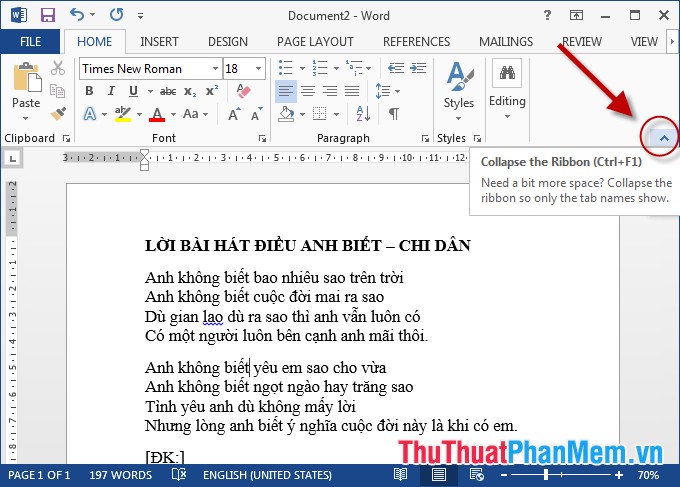This screenshot has height=487, width=680.
Task: Click the Editing binoculars icon
Action: coord(507,73)
